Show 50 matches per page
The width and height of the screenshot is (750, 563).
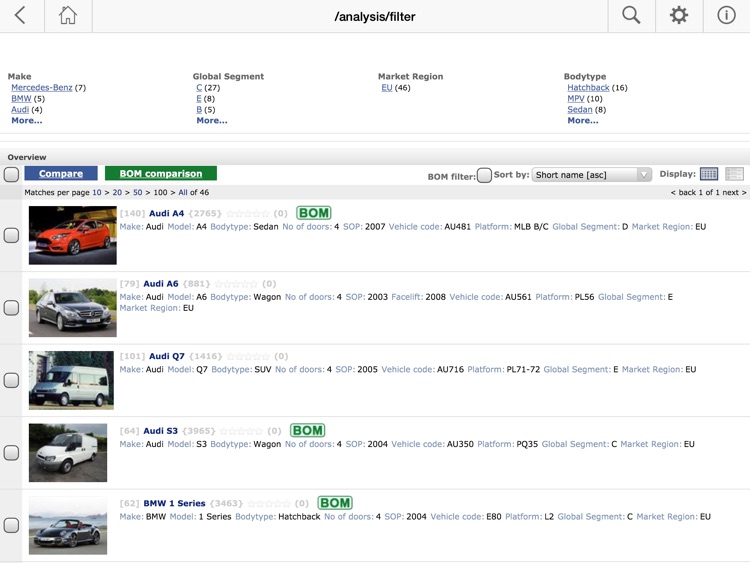tap(138, 192)
